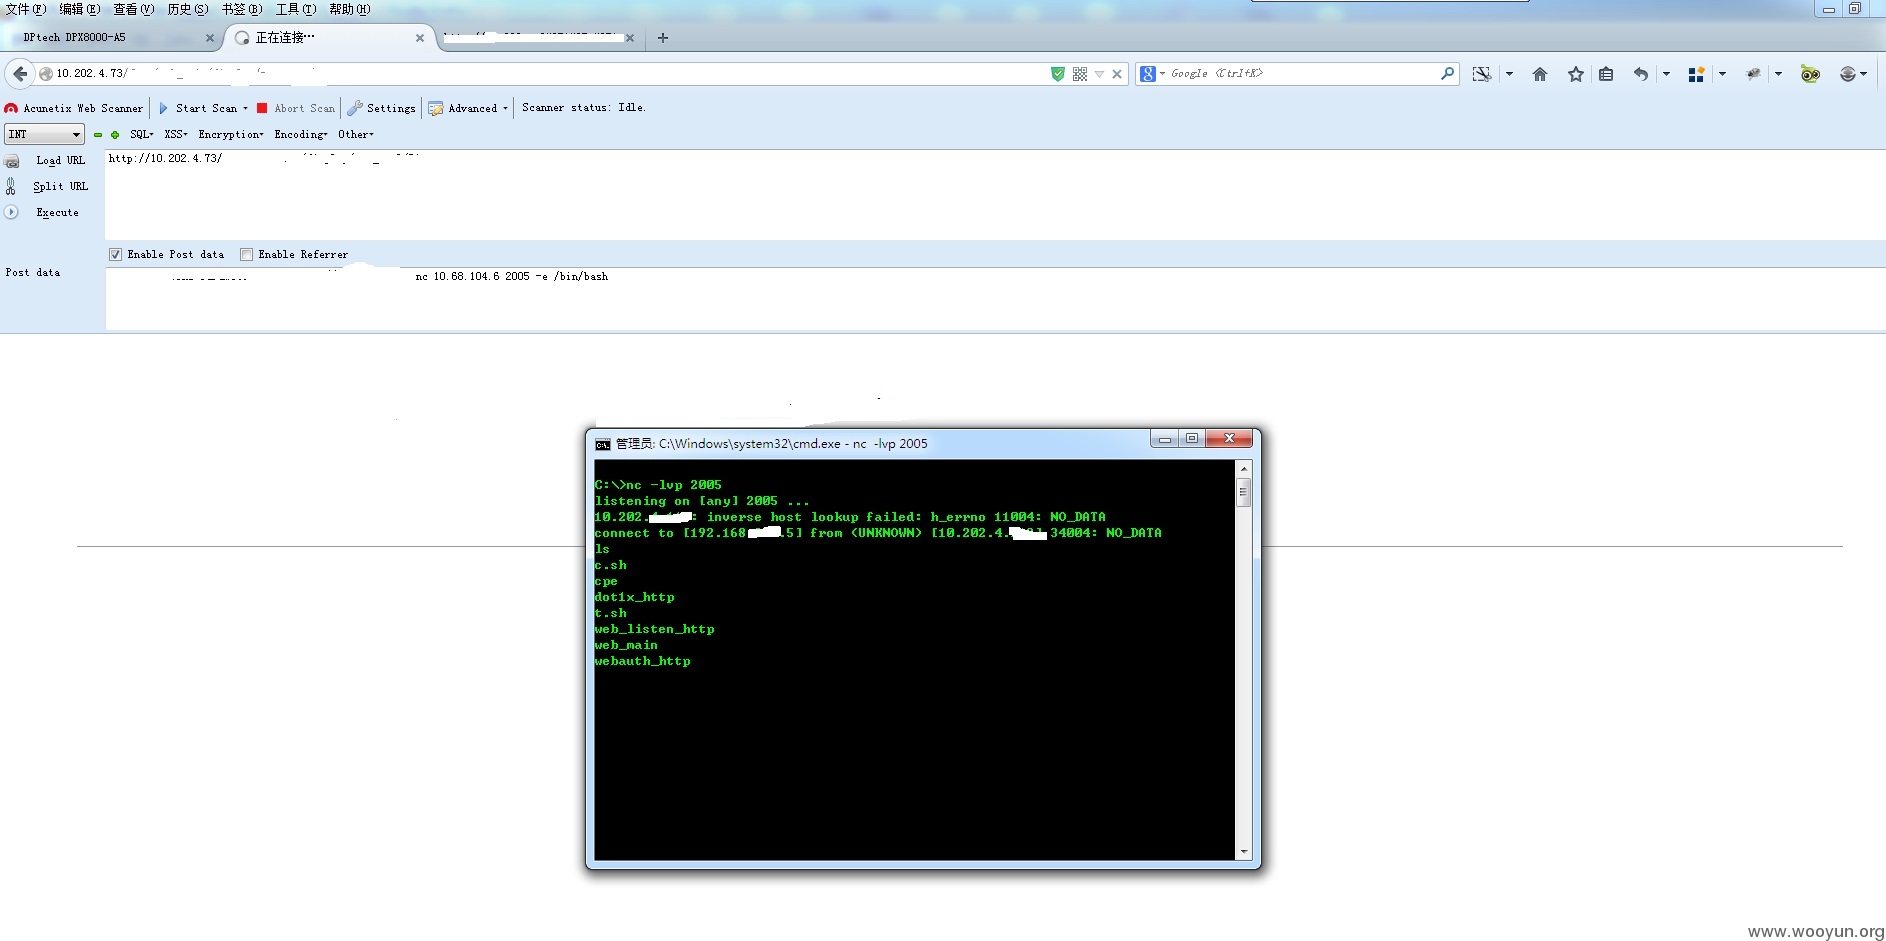Click the Split URL button label
The height and width of the screenshot is (941, 1886).
[x=61, y=186]
